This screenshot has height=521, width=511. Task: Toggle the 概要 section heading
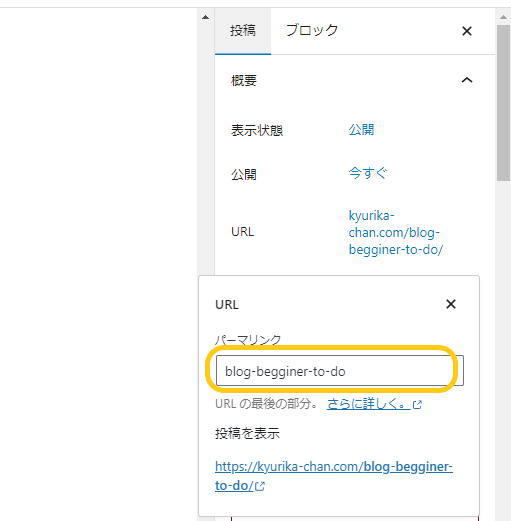click(244, 81)
